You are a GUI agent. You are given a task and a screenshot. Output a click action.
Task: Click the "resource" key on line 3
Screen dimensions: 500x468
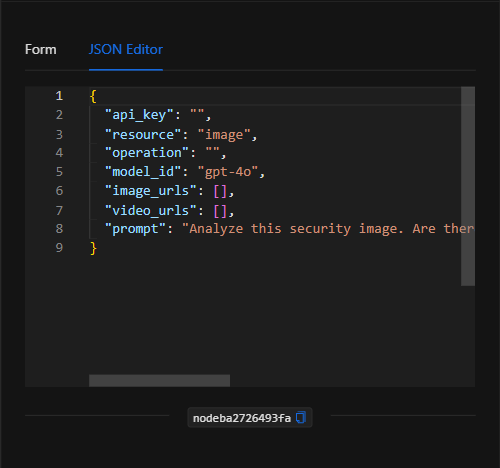point(143,135)
